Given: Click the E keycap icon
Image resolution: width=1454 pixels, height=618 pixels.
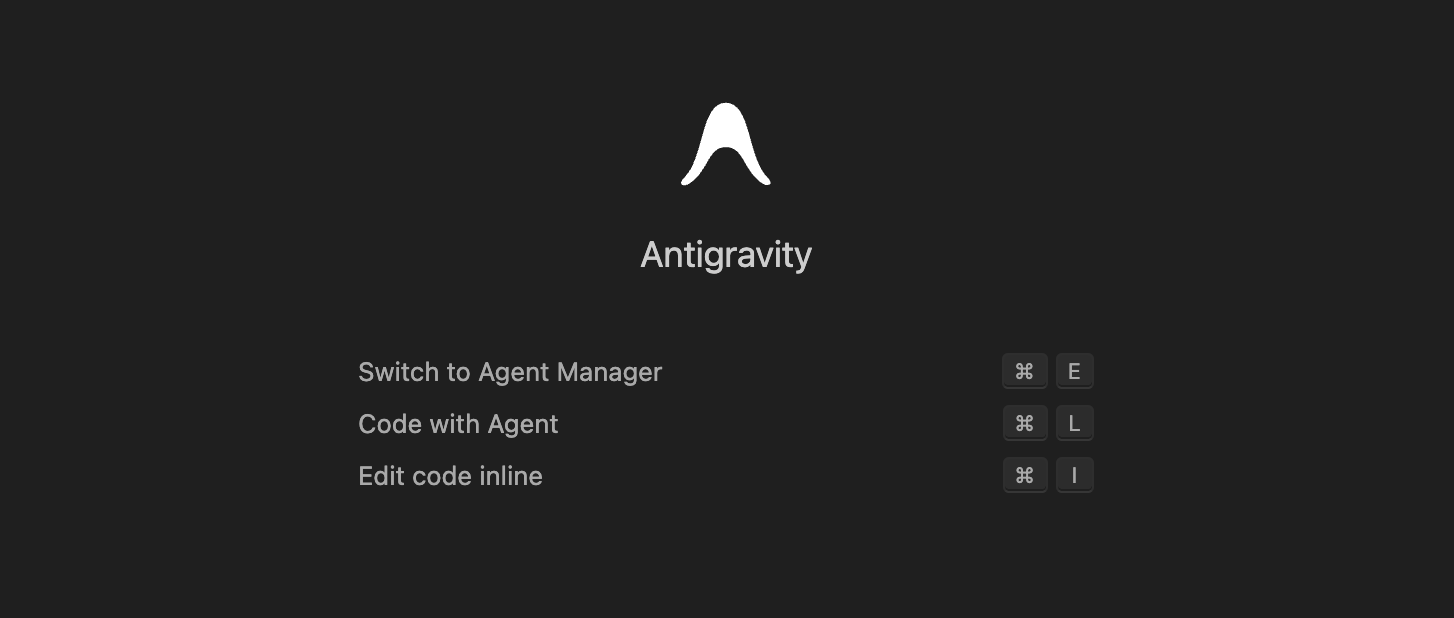Looking at the screenshot, I should pyautogui.click(x=1074, y=372).
